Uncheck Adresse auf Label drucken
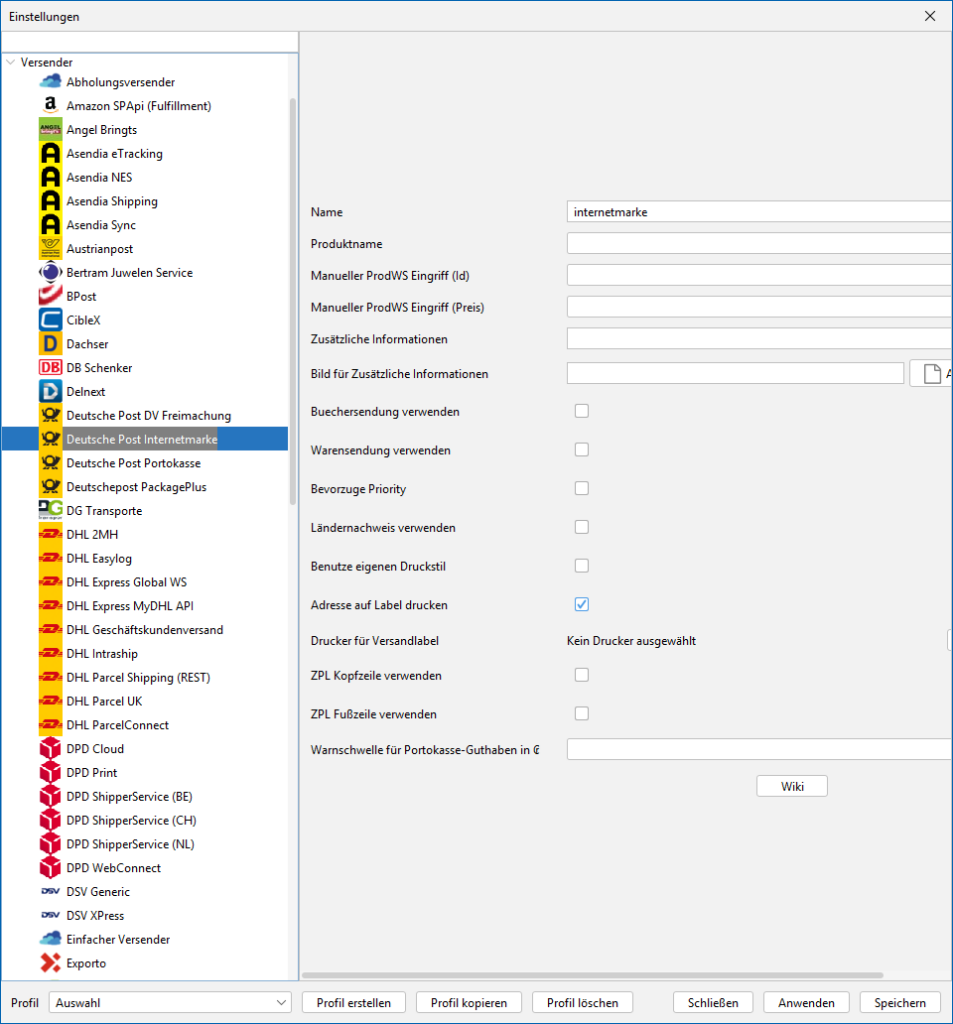Image resolution: width=953 pixels, height=1024 pixels. pos(581,605)
